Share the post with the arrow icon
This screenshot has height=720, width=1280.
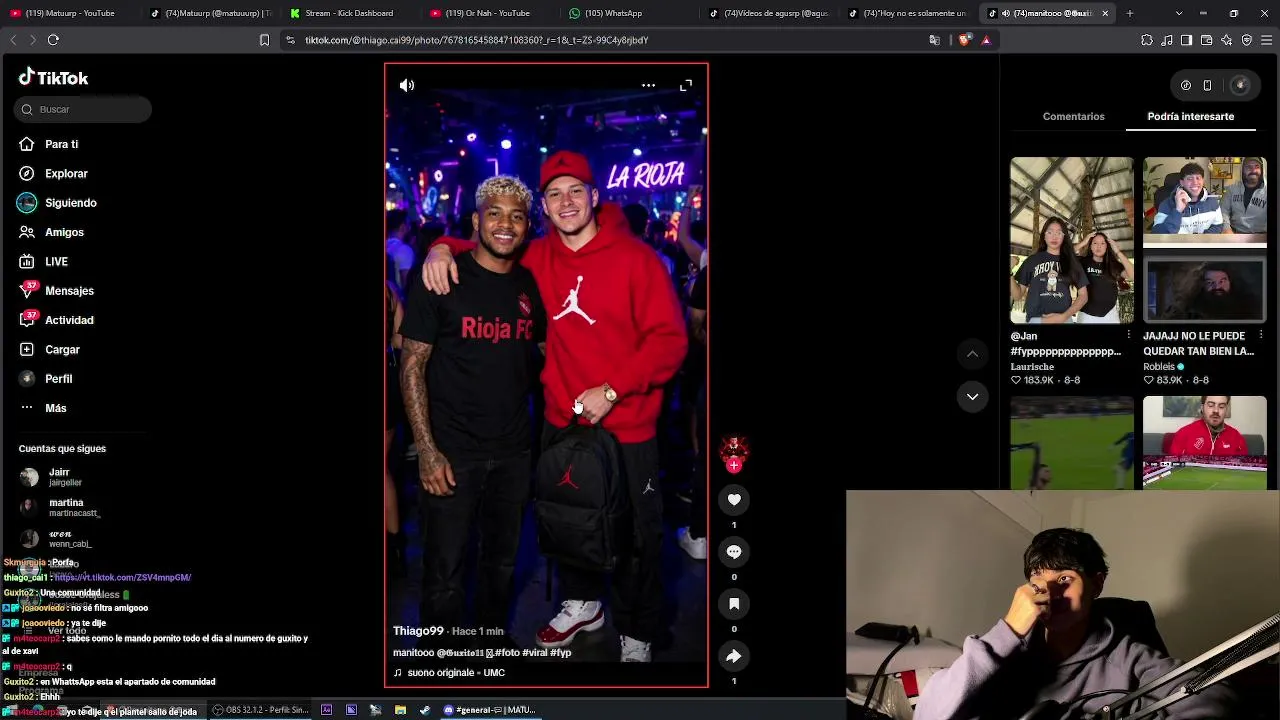click(x=734, y=656)
